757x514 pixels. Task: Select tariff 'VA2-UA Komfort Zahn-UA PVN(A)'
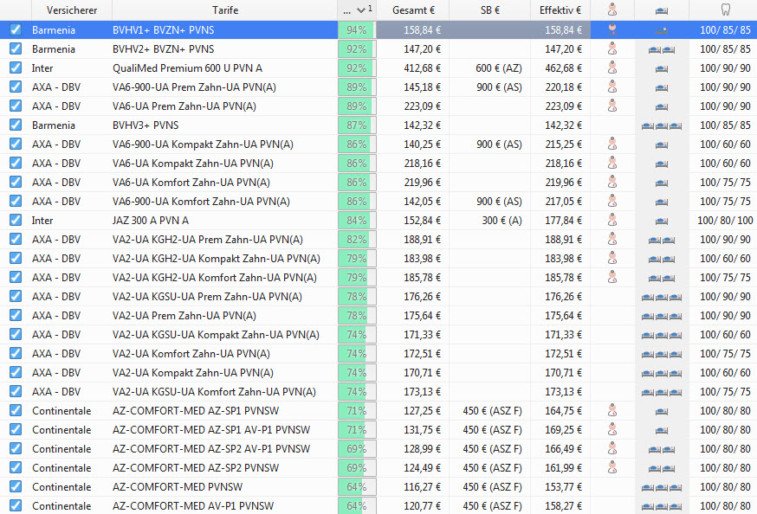click(191, 353)
